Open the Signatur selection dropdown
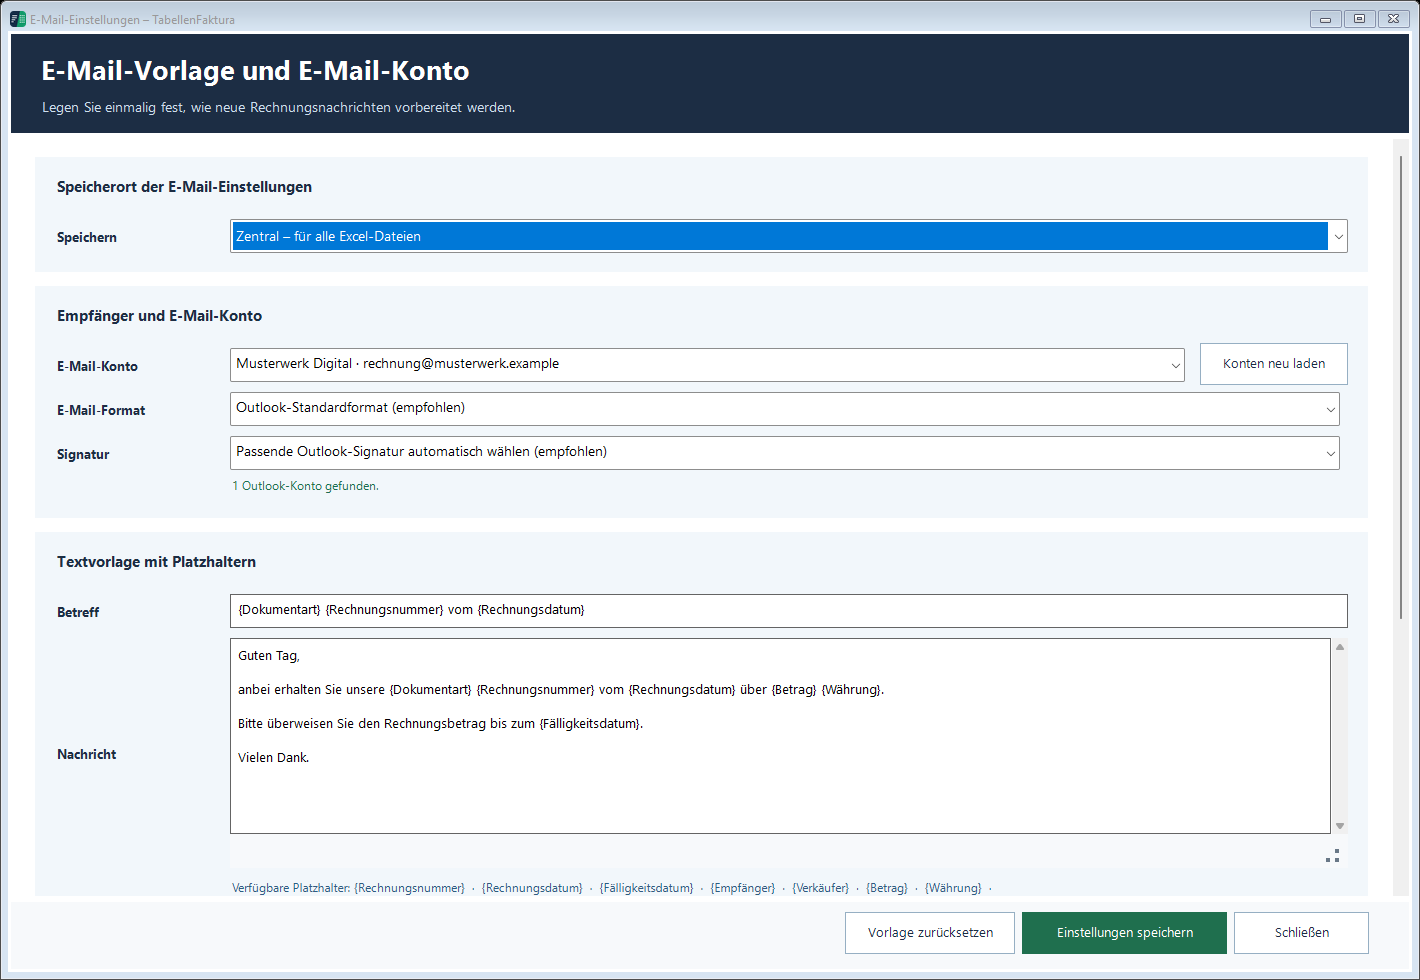Screen dimensions: 1420x980 784,452
